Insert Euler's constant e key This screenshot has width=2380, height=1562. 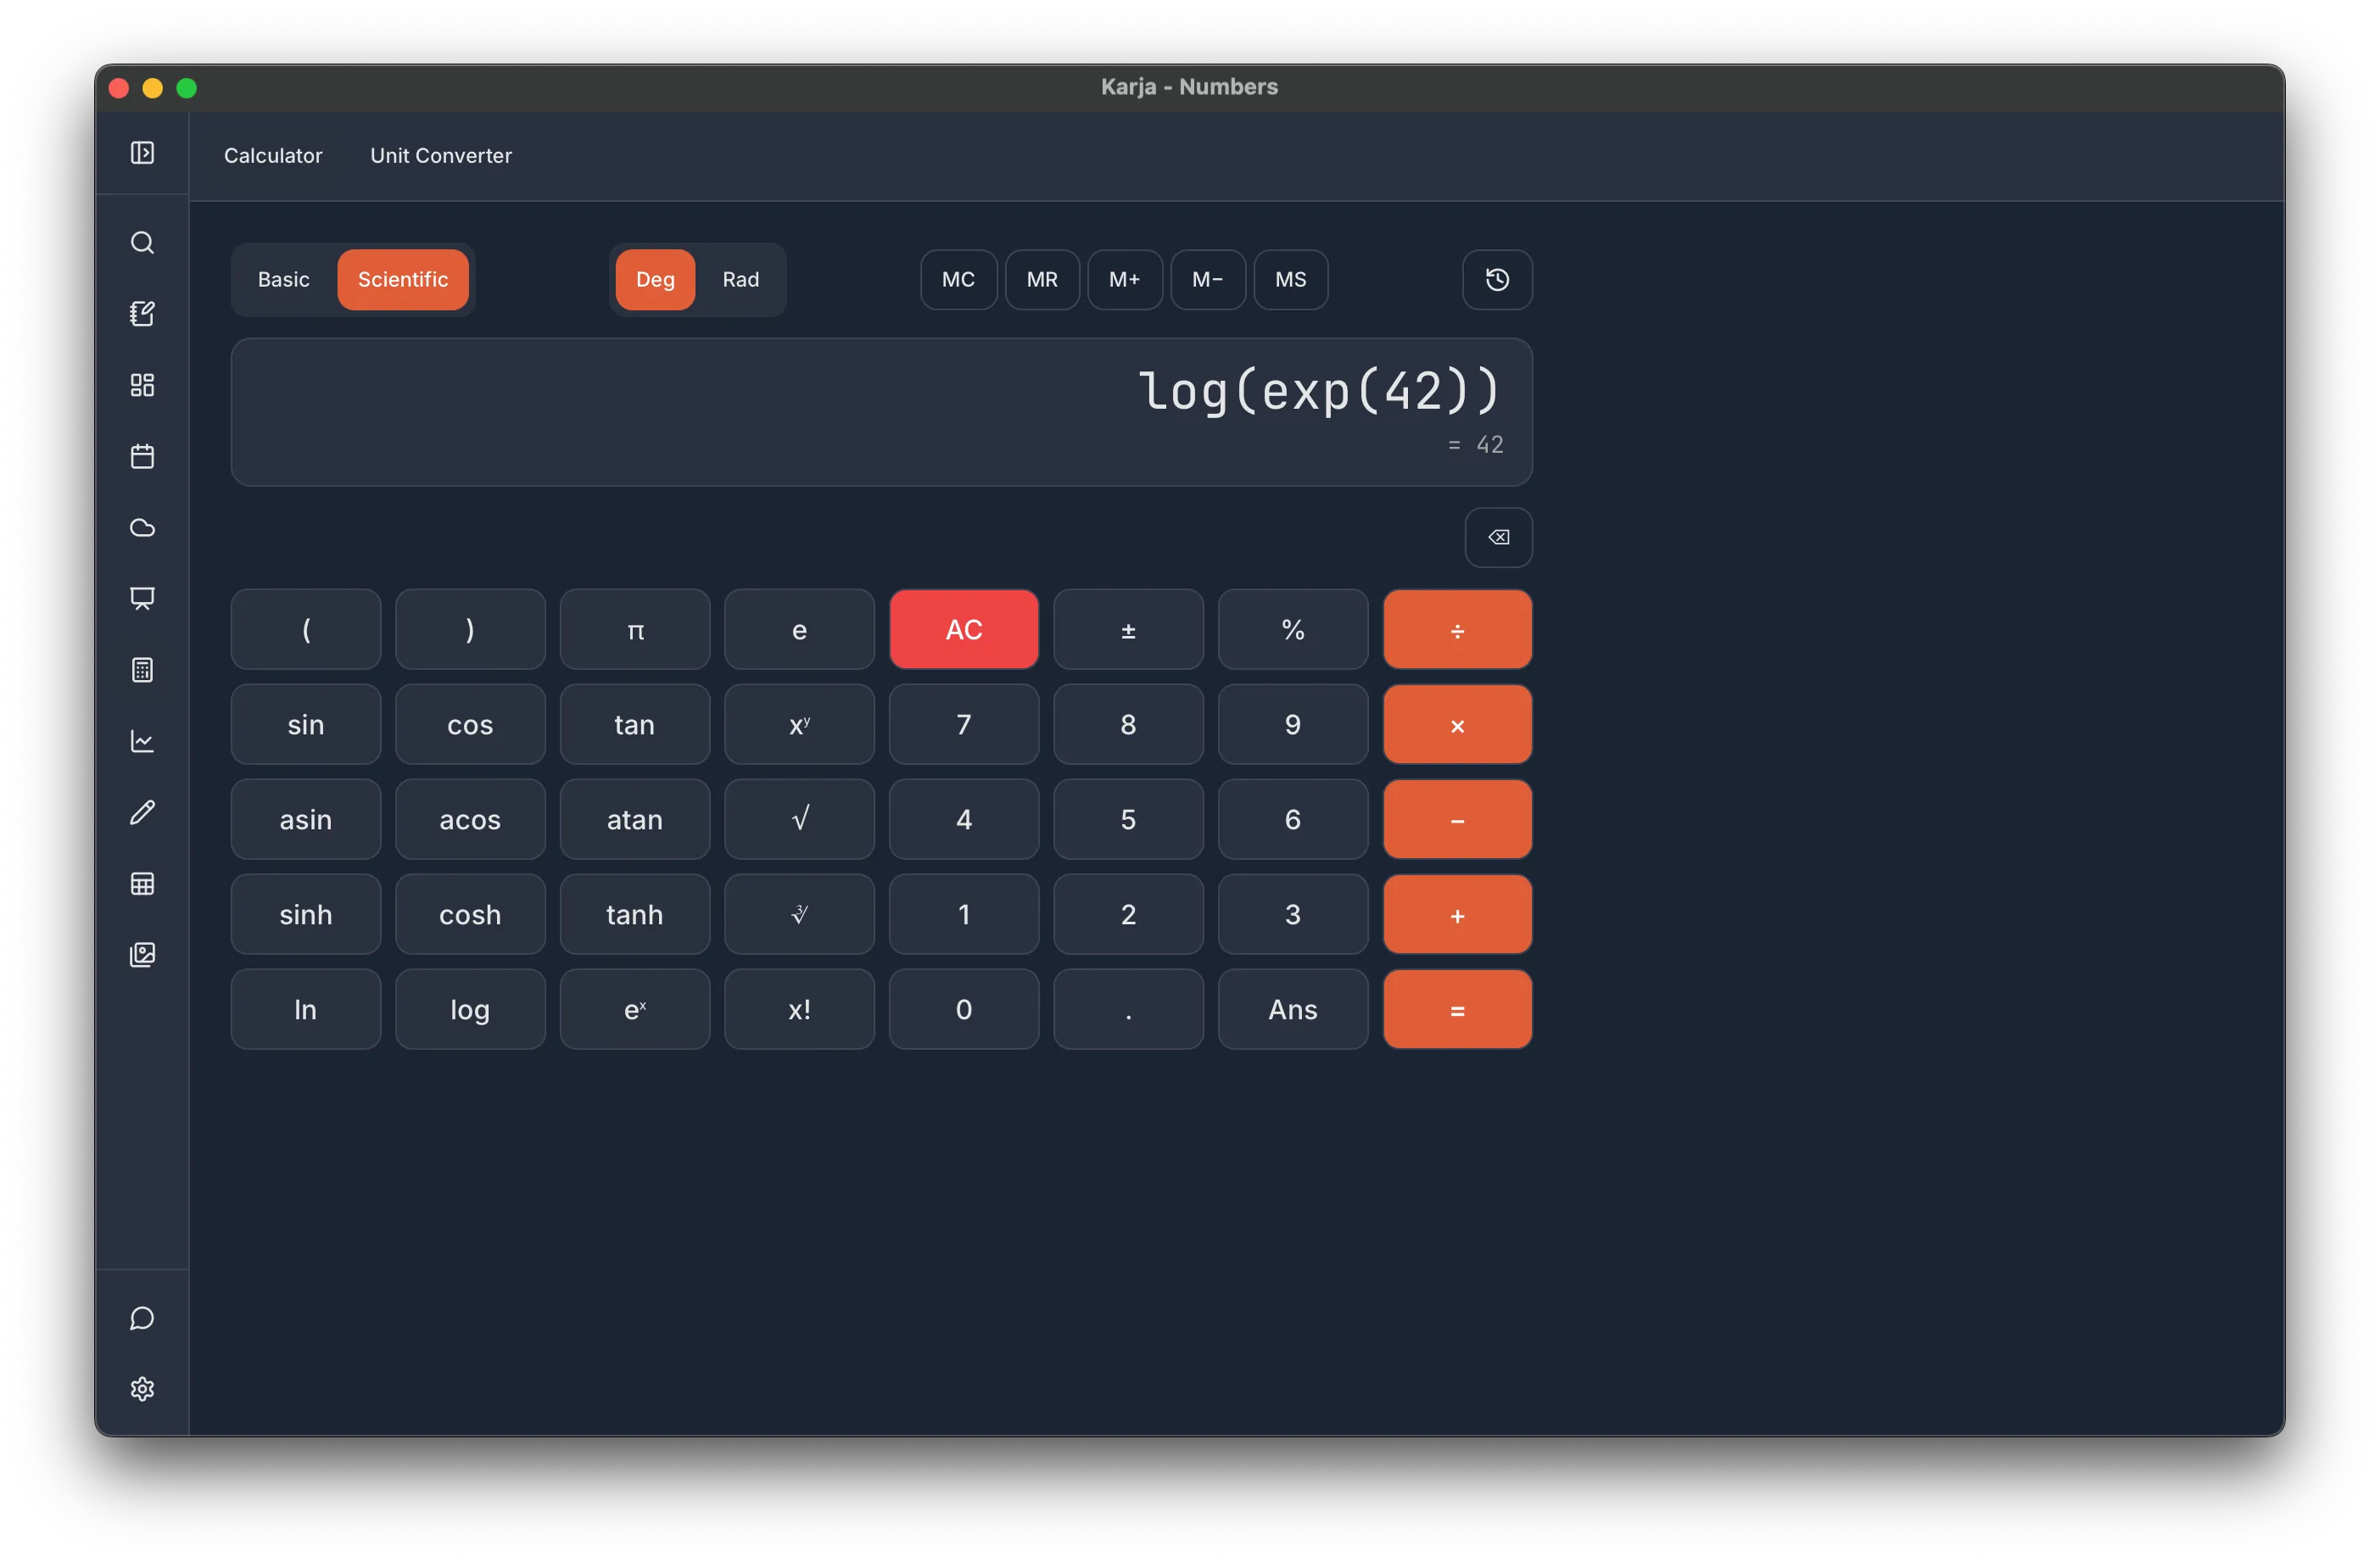coord(799,630)
